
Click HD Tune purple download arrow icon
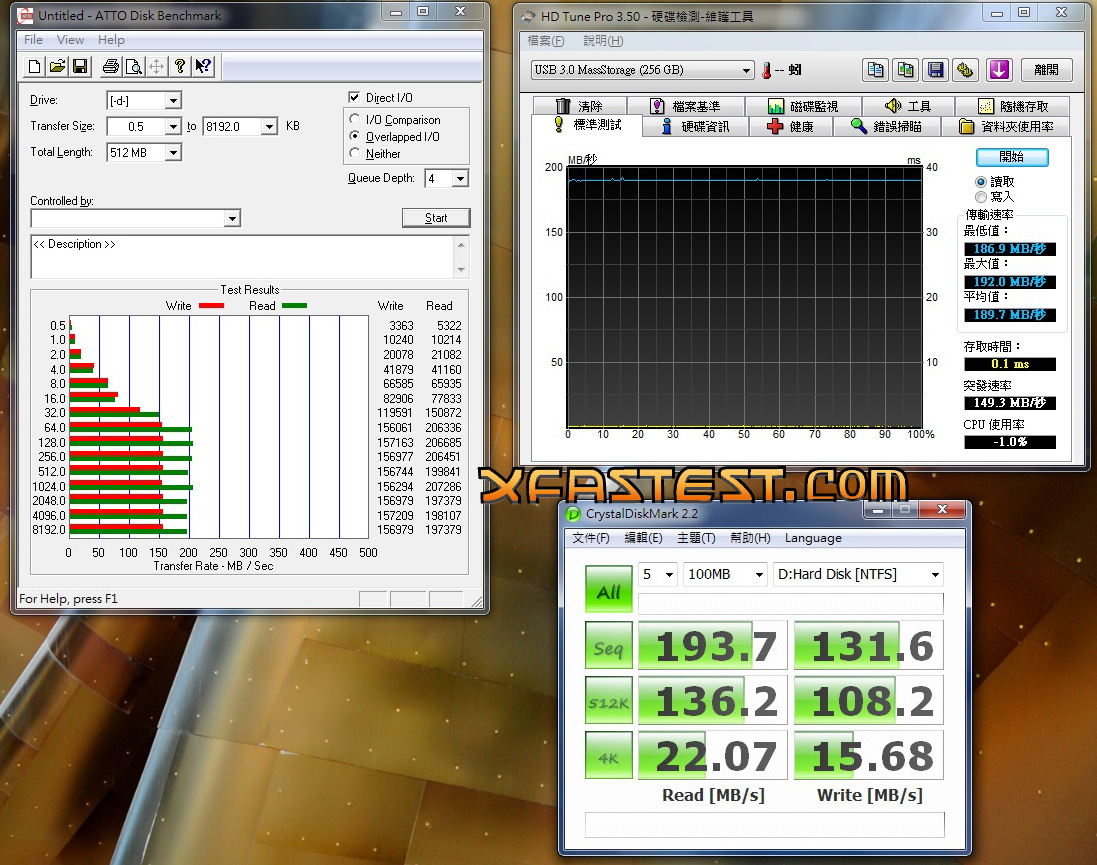(x=999, y=69)
